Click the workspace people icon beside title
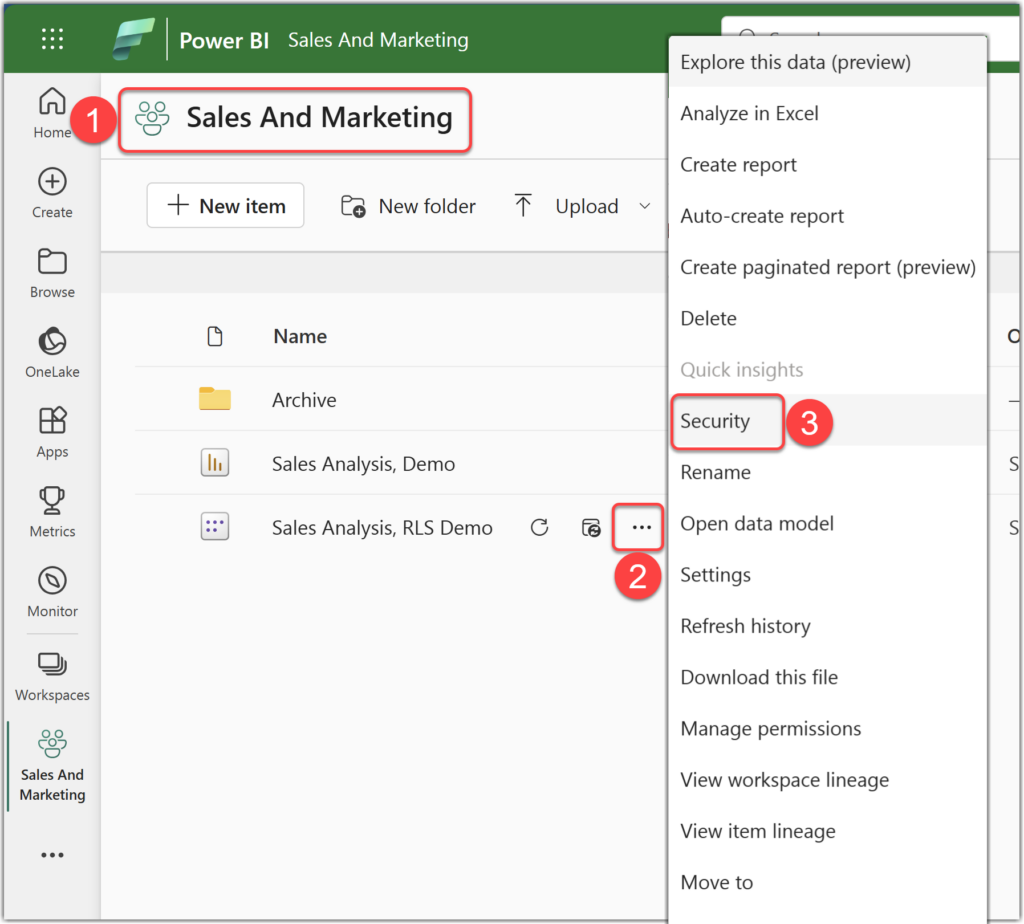 [152, 118]
